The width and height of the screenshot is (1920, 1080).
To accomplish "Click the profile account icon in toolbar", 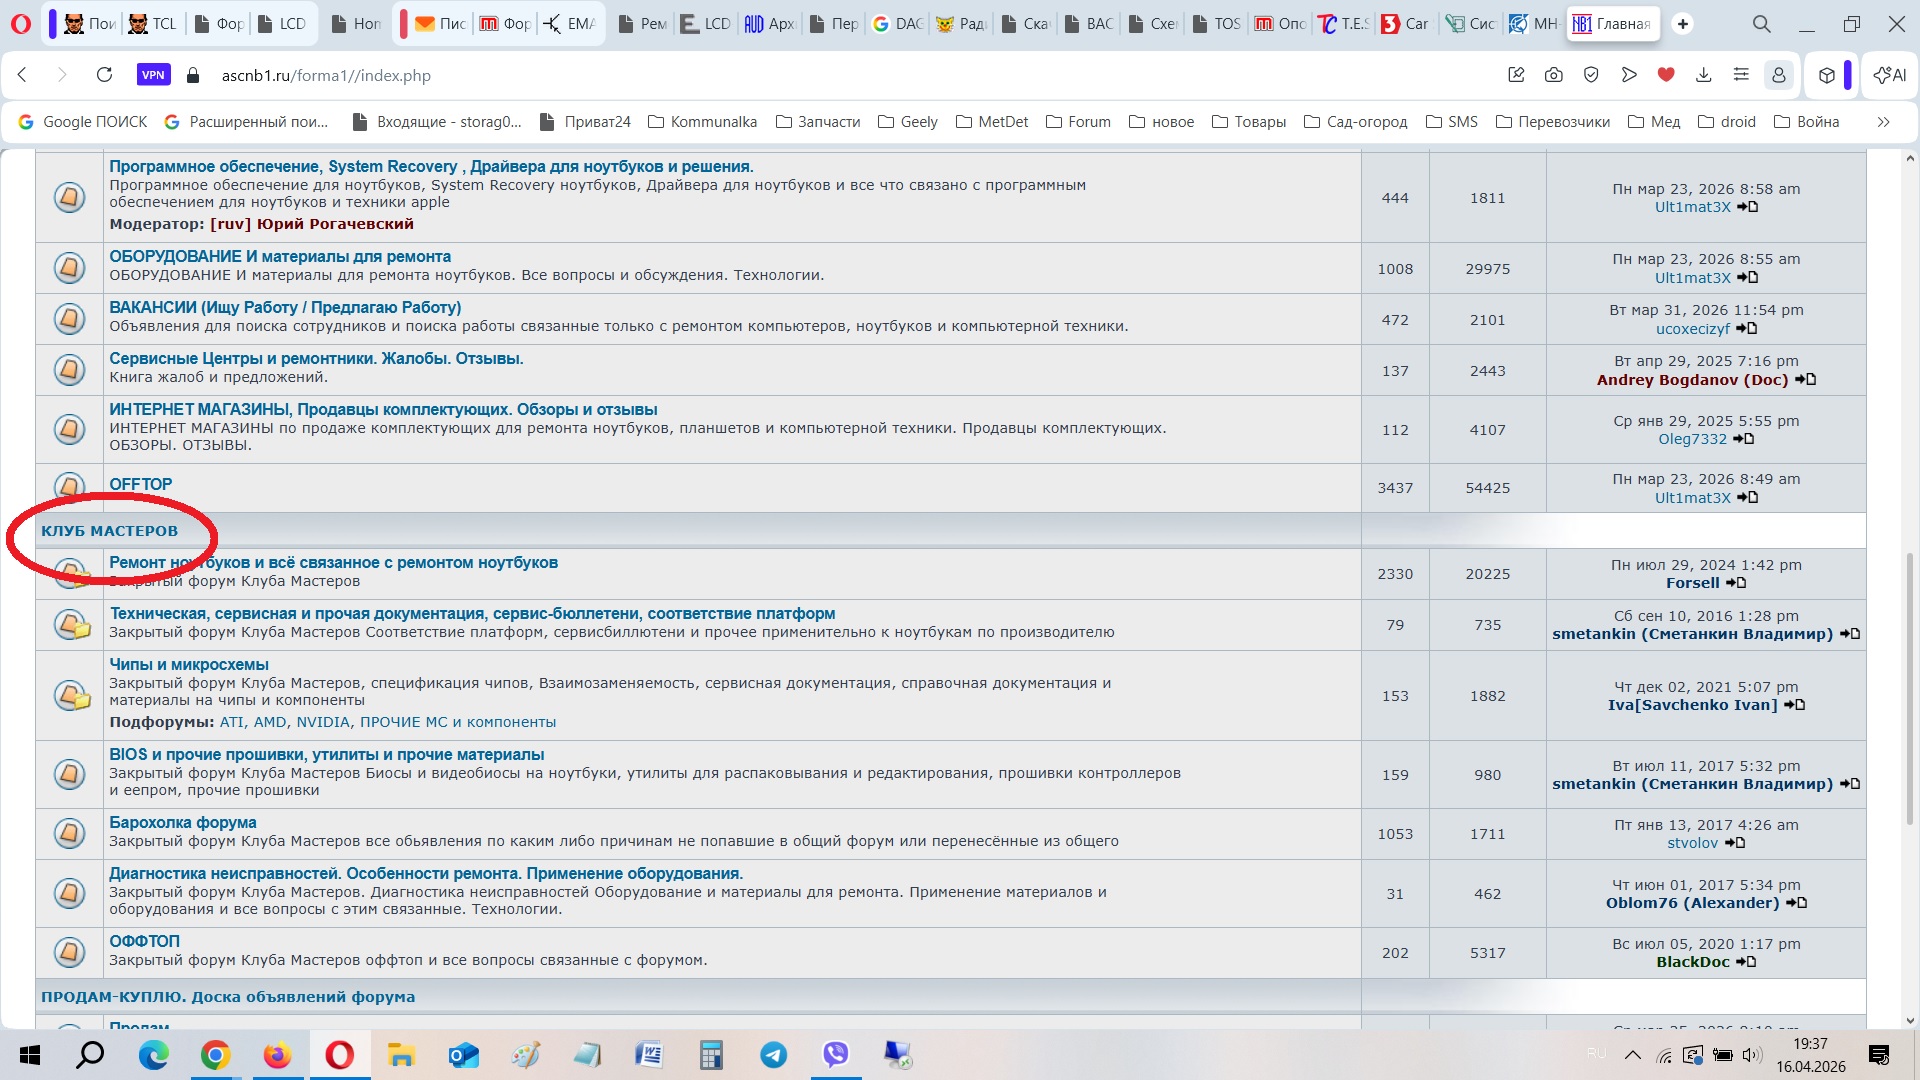I will click(x=1779, y=75).
